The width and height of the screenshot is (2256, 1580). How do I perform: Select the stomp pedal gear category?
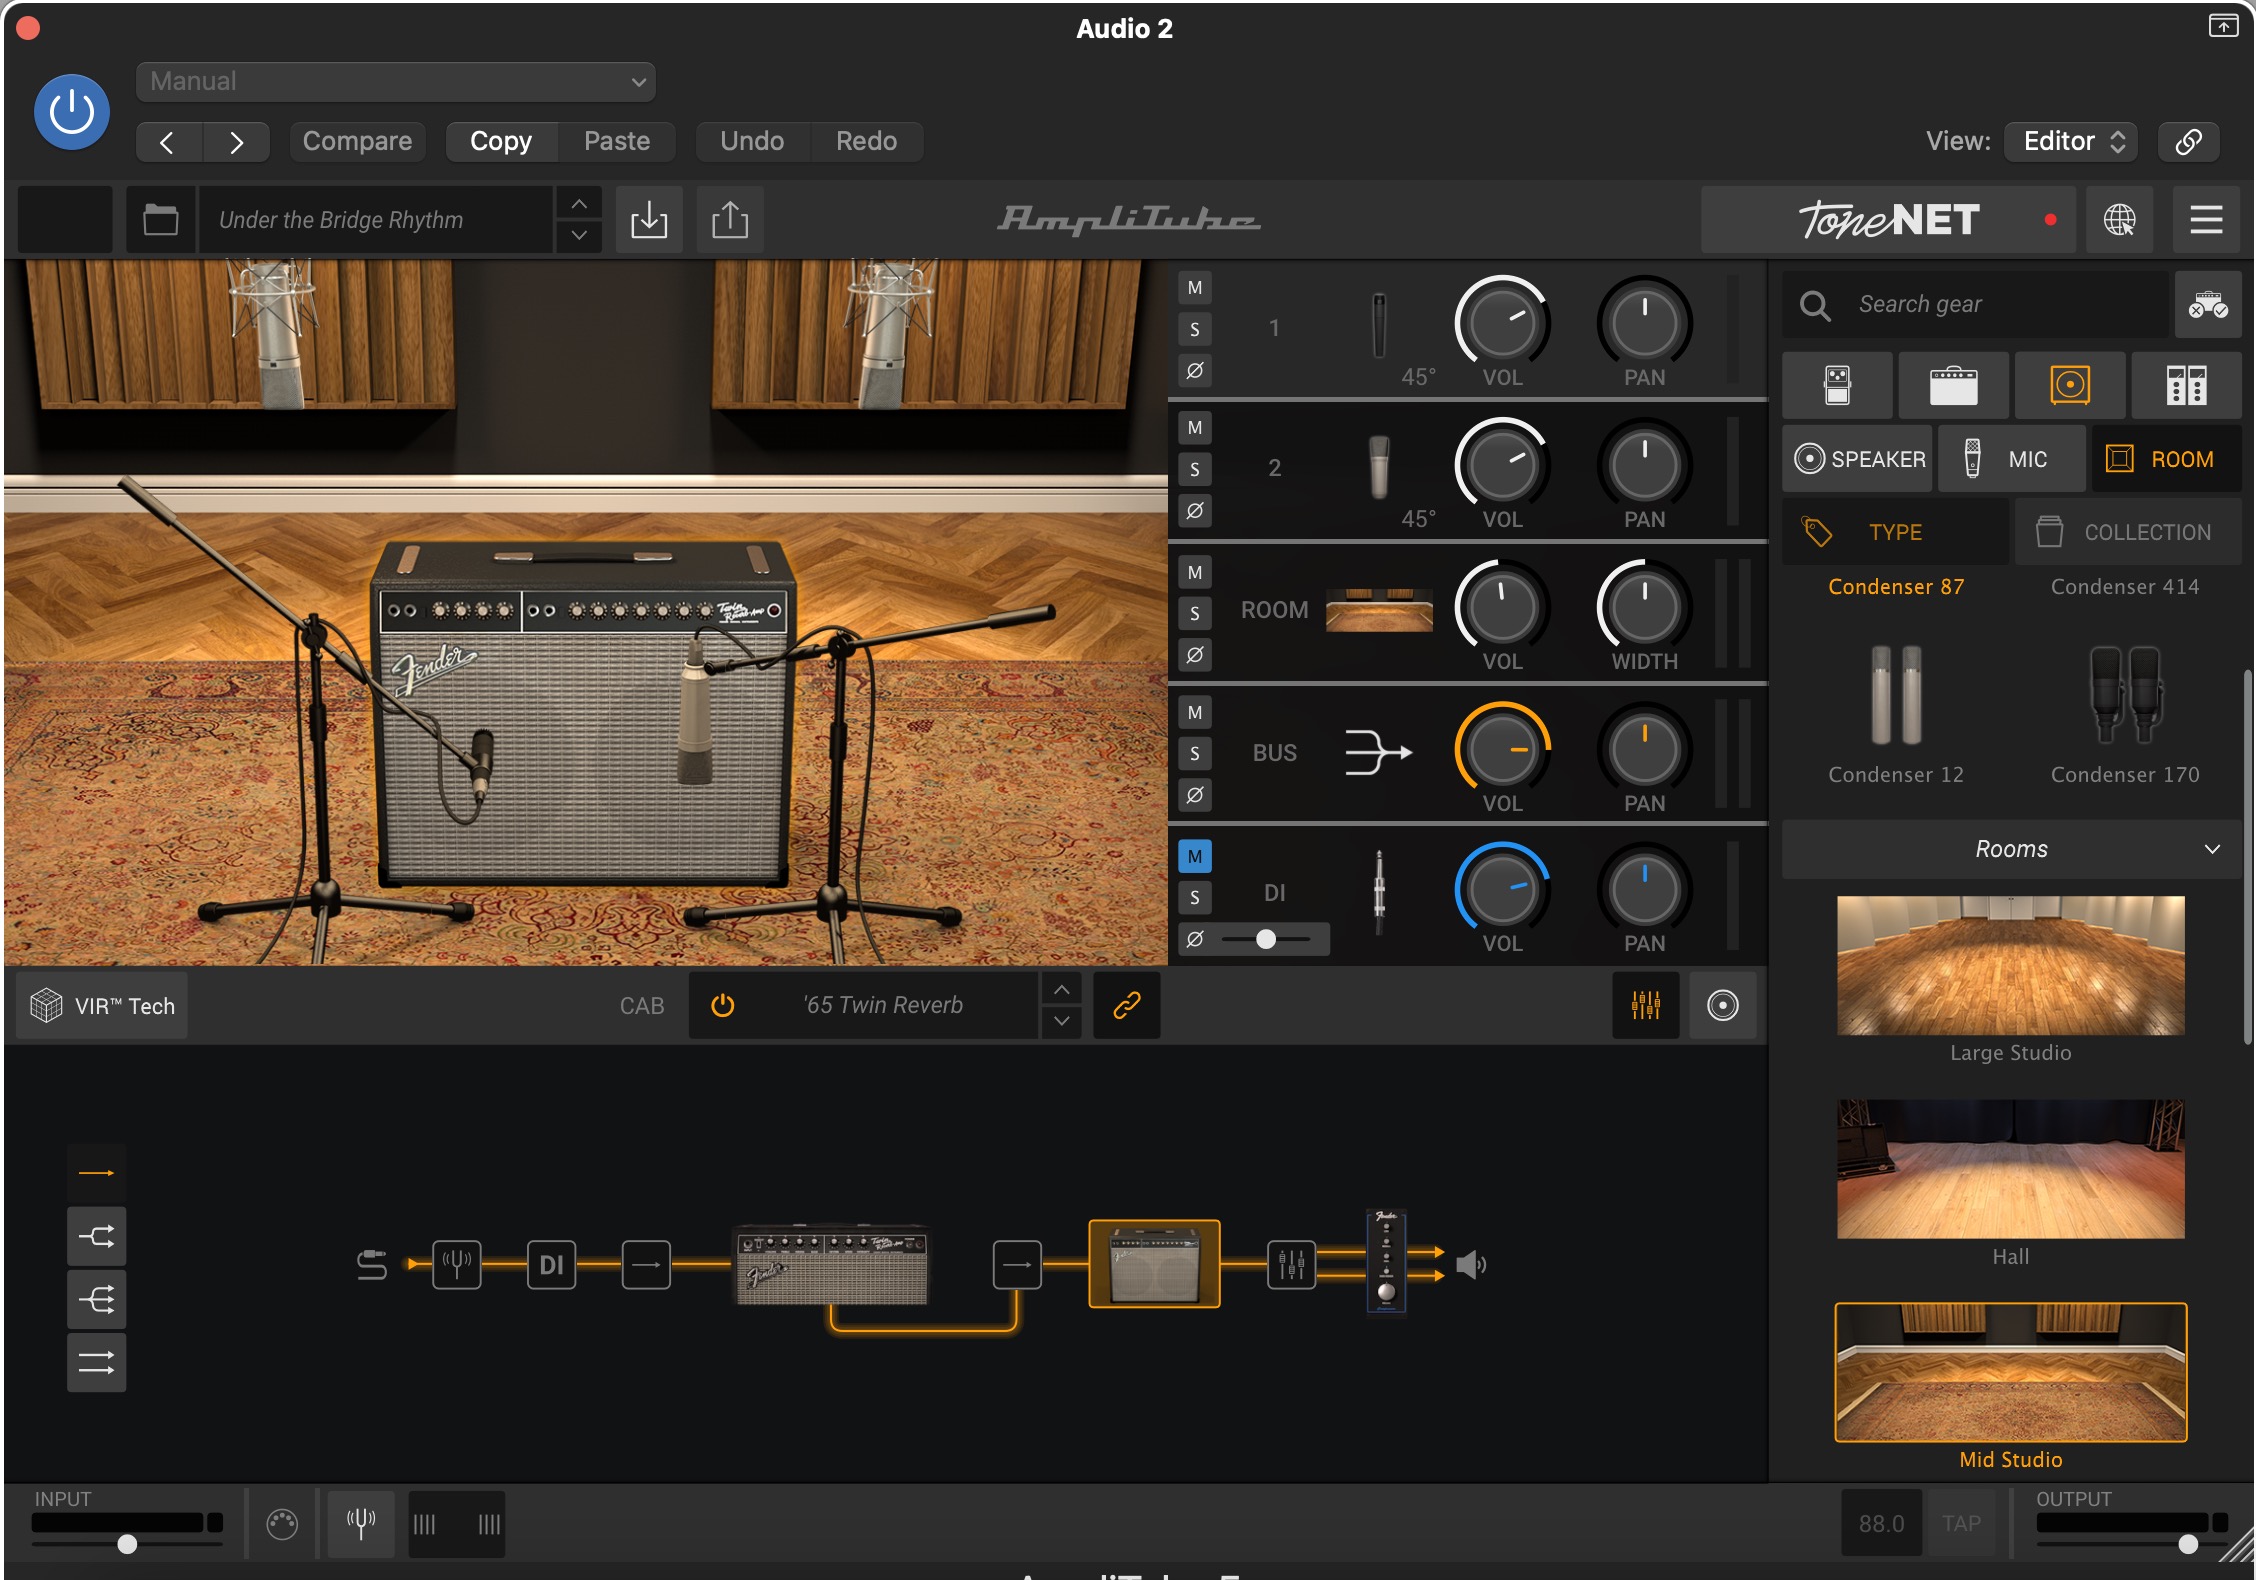point(1837,385)
